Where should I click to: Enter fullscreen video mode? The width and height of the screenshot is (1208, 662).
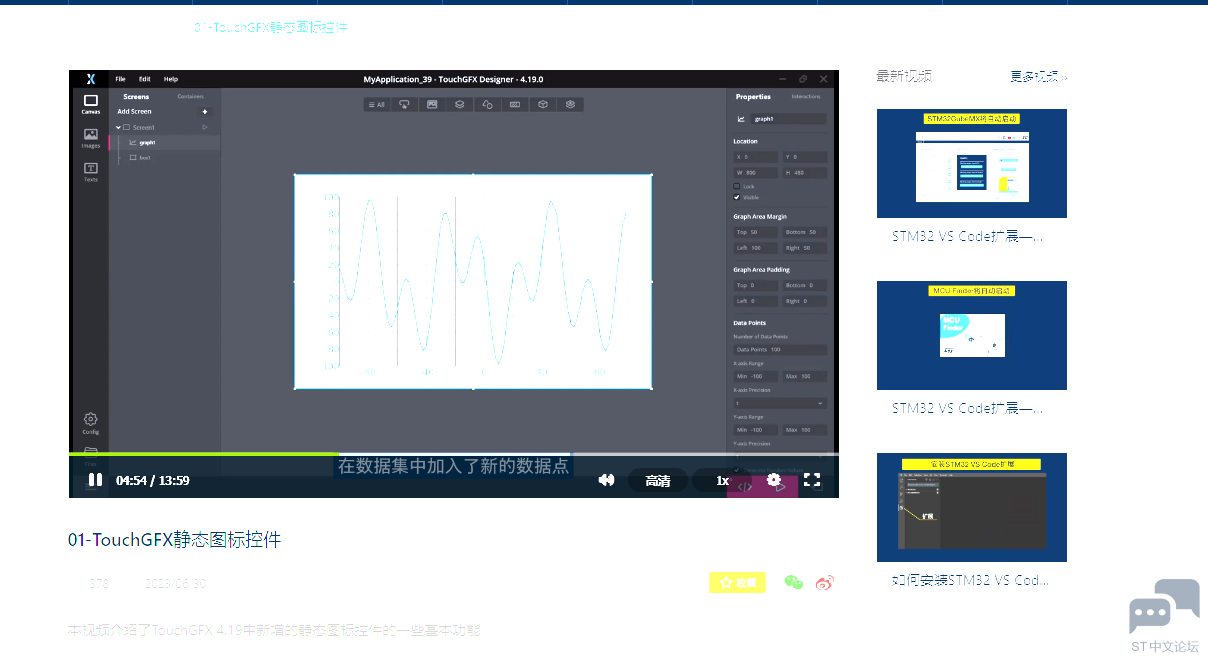coord(812,480)
